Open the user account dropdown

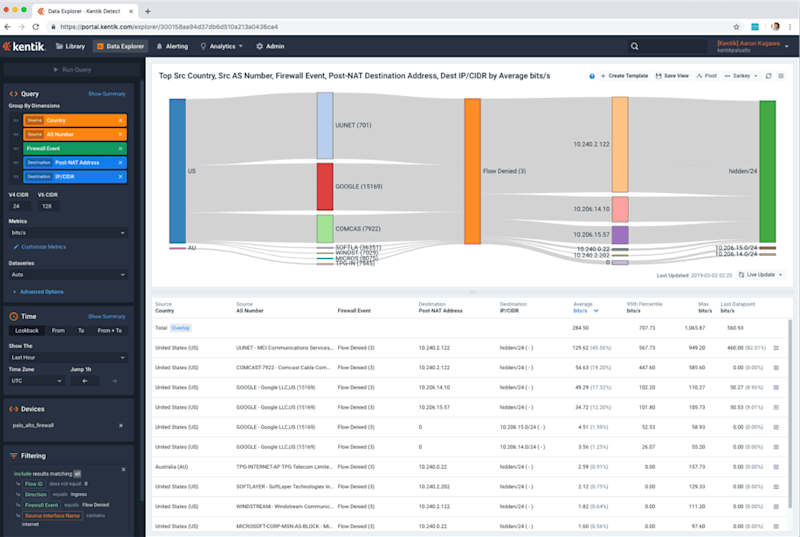click(x=753, y=46)
